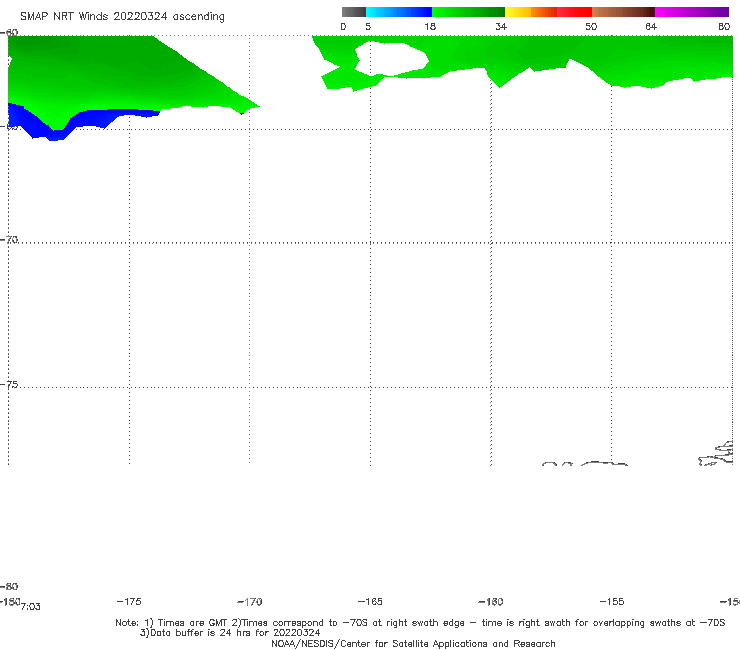Click the magenta-purple segment of the color scale
Viewport: 740px width, 650px height.
point(692,12)
